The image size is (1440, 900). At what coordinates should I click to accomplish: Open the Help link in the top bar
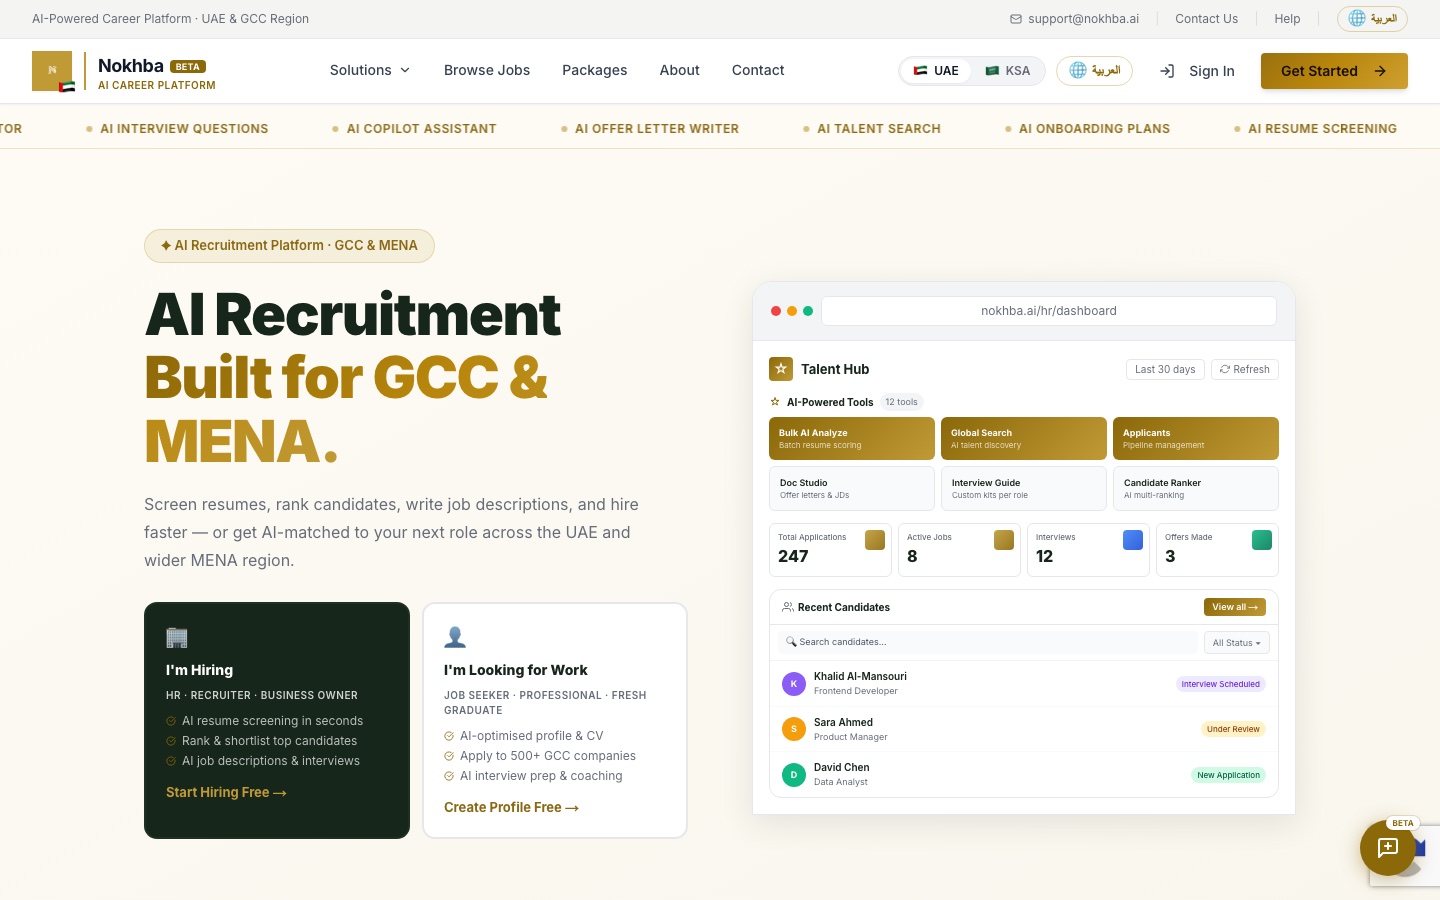click(x=1287, y=19)
